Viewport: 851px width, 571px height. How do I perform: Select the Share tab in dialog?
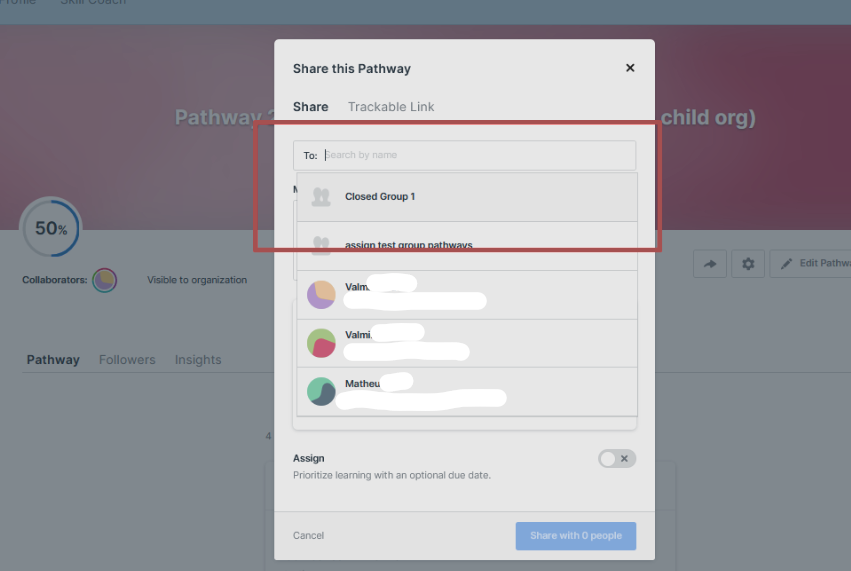(310, 107)
